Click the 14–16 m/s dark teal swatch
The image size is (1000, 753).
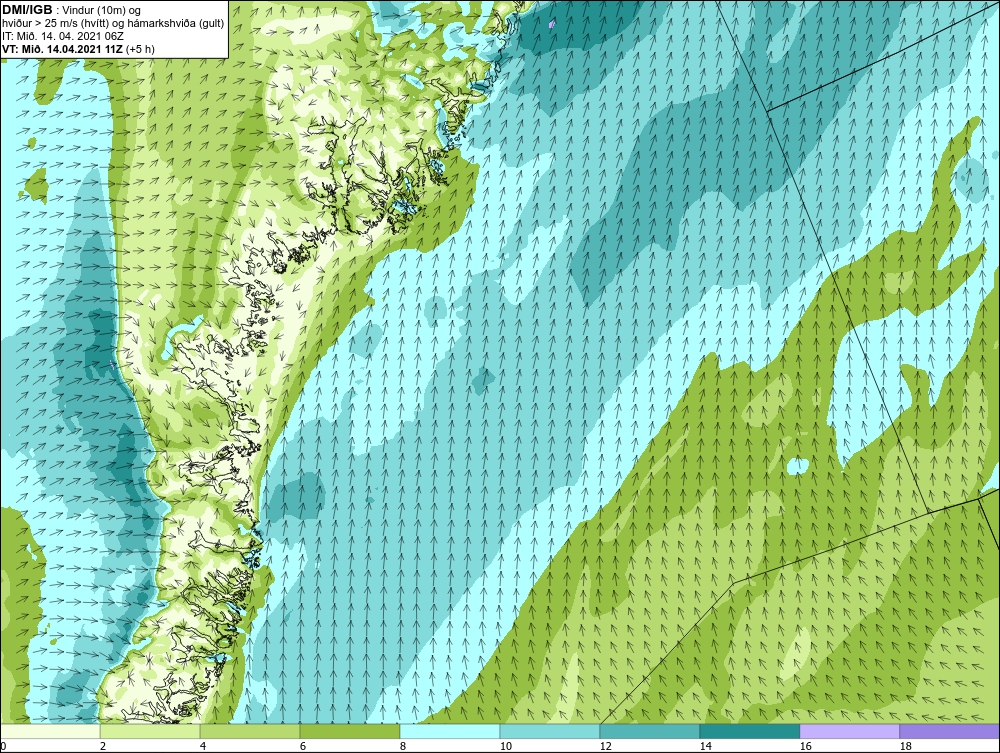[x=749, y=731]
